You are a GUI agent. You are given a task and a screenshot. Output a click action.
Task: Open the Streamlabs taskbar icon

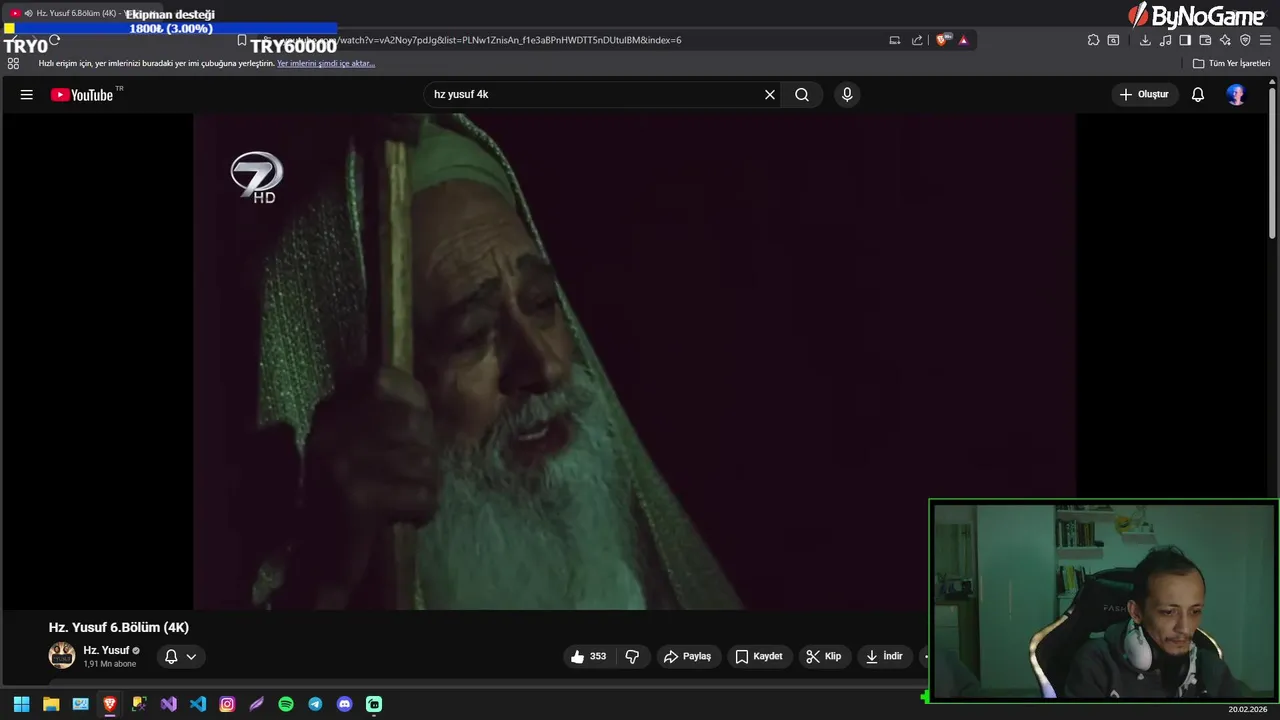coord(374,704)
